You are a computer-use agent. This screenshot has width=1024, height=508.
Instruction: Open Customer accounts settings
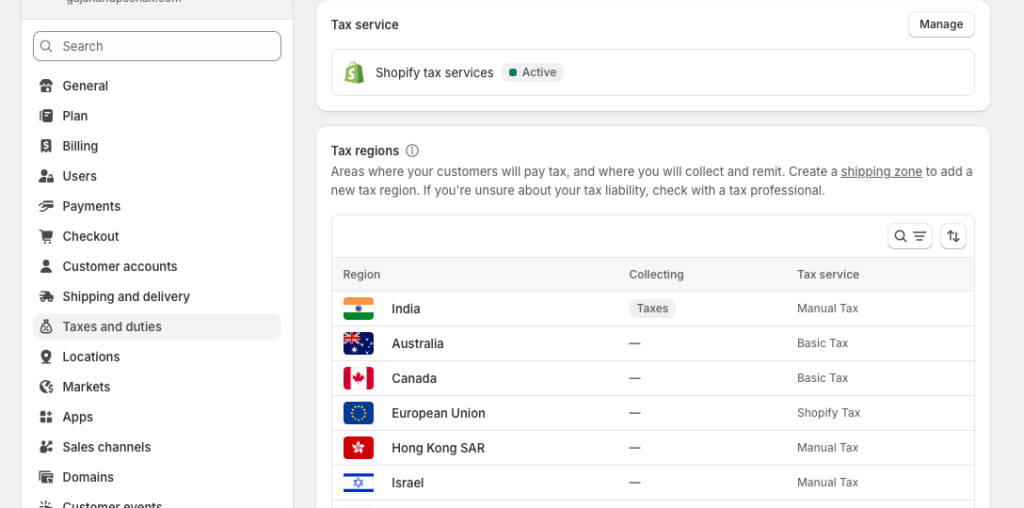coord(119,266)
